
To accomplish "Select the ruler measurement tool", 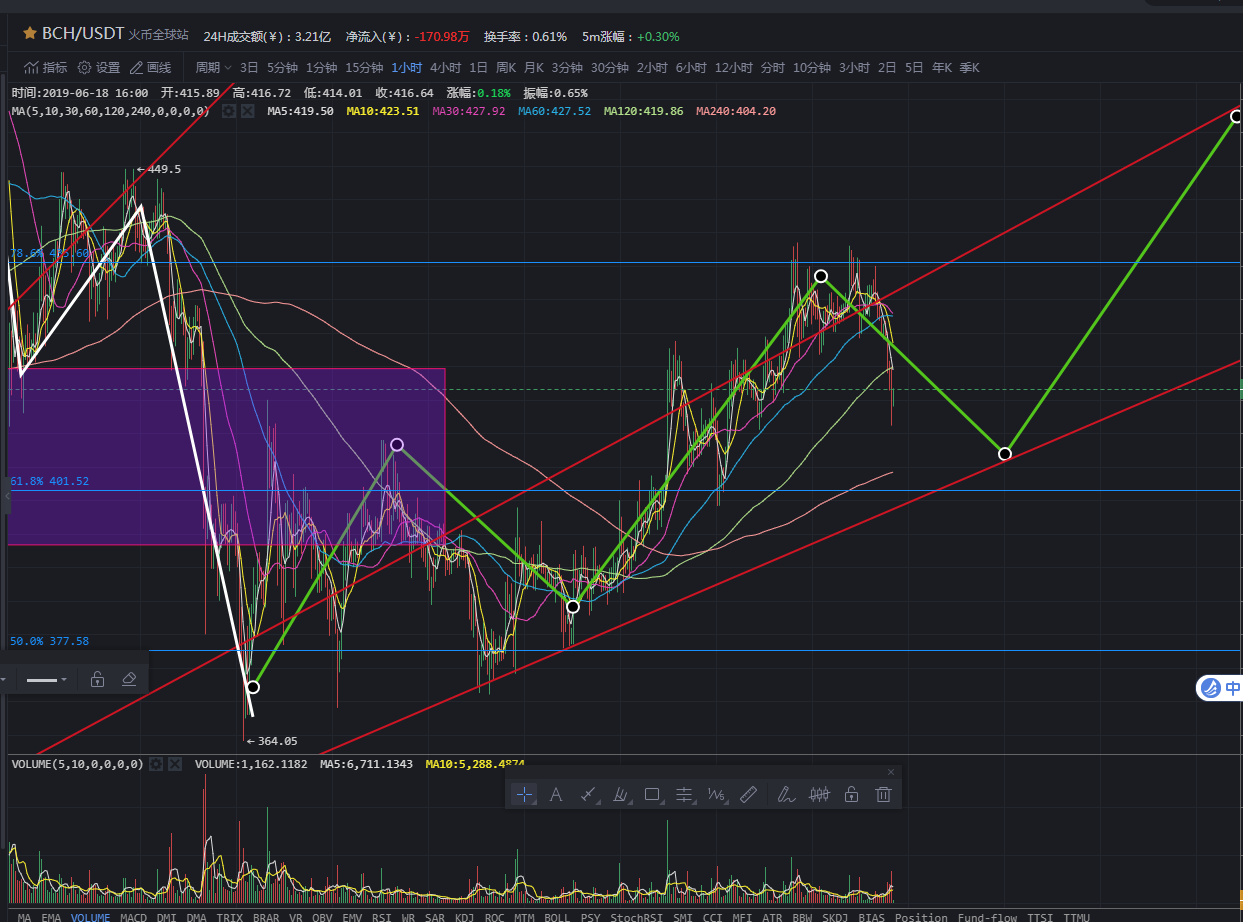I will 748,795.
